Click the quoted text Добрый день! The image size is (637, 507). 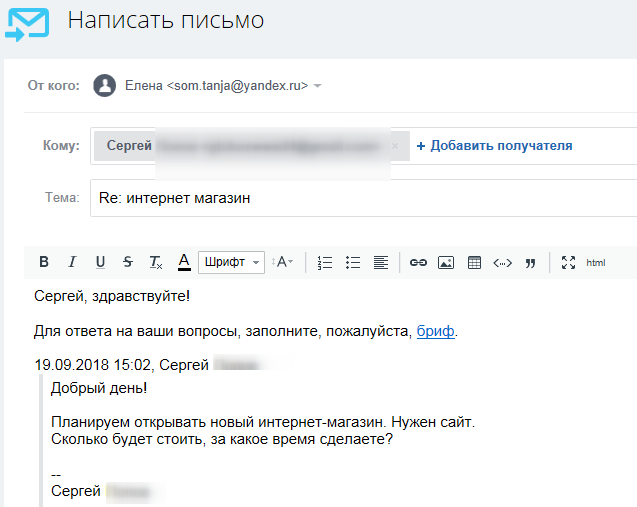(99, 388)
